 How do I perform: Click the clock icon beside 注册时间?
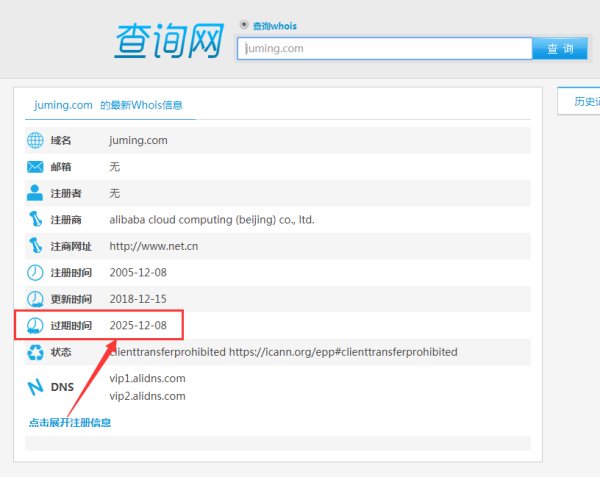35,273
